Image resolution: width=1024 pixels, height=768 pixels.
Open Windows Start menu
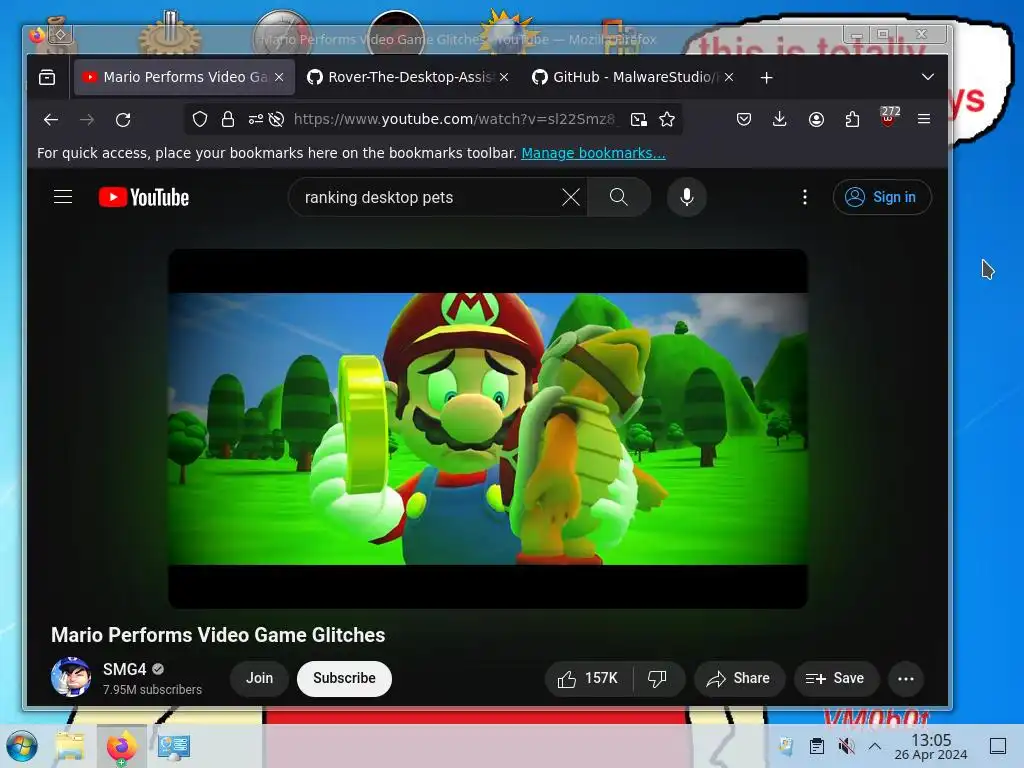22,746
